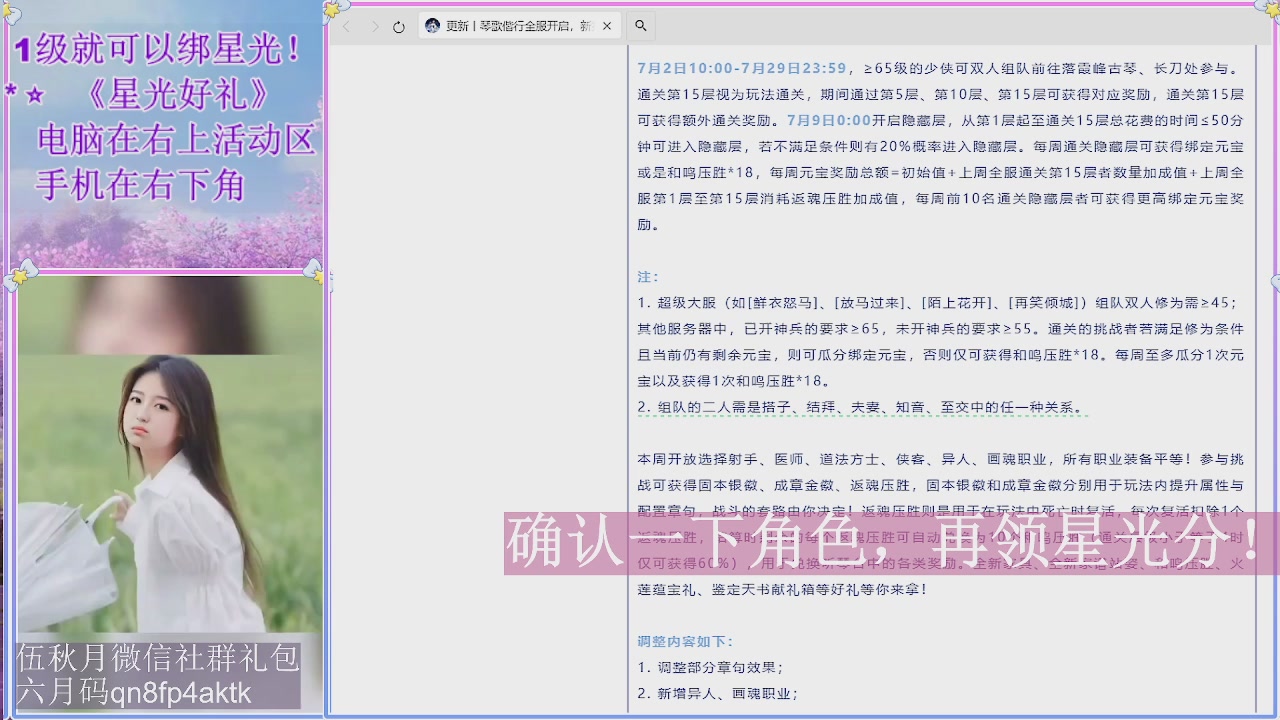Click the text 手机在右下角
The height and width of the screenshot is (720, 1280).
click(140, 185)
